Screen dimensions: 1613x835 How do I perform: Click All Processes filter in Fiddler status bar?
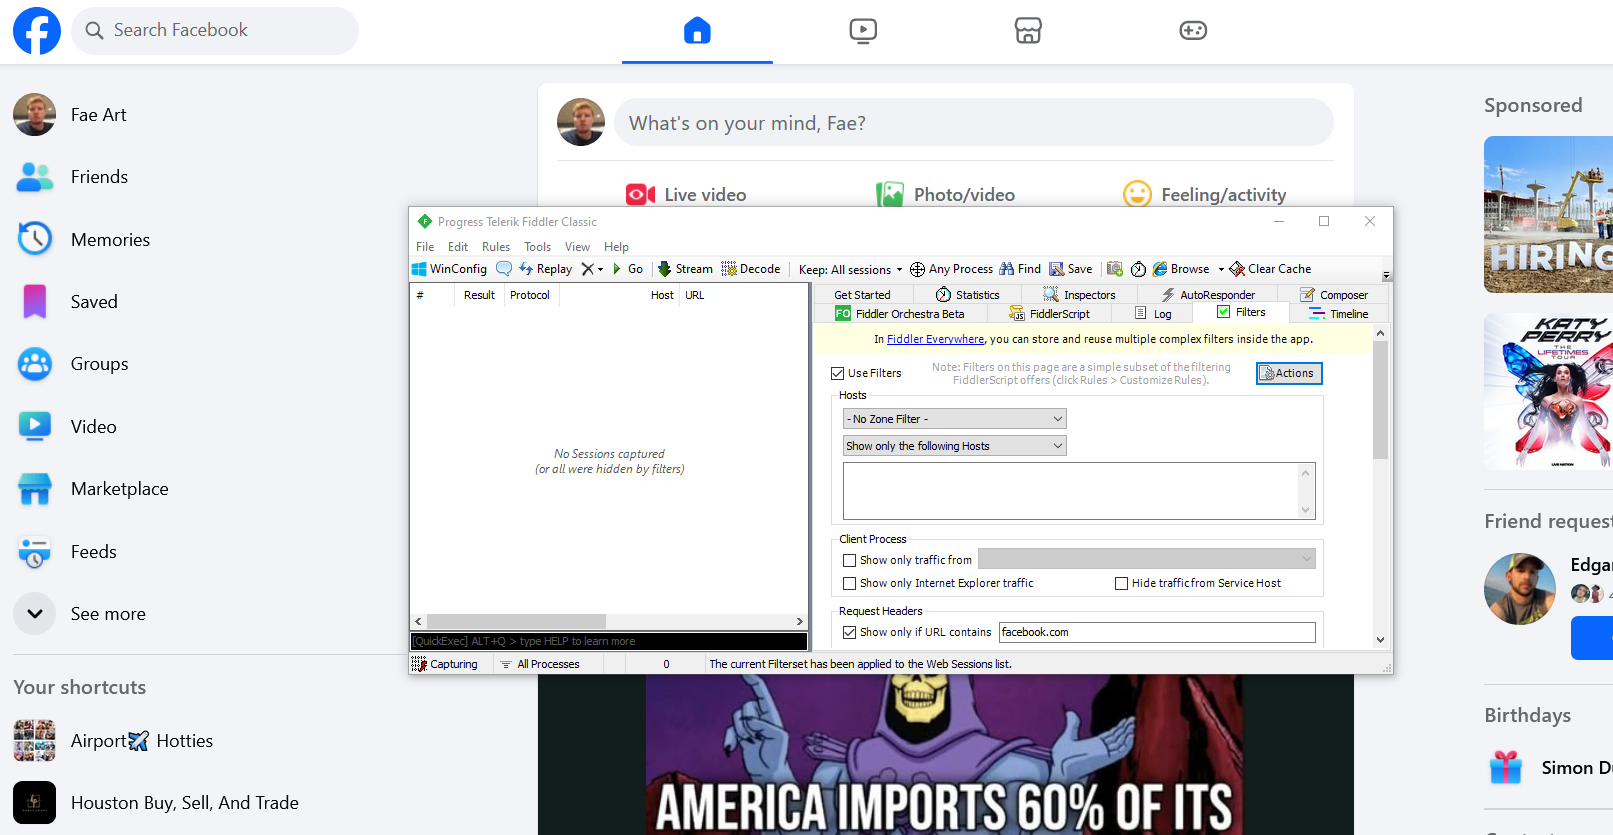(540, 664)
